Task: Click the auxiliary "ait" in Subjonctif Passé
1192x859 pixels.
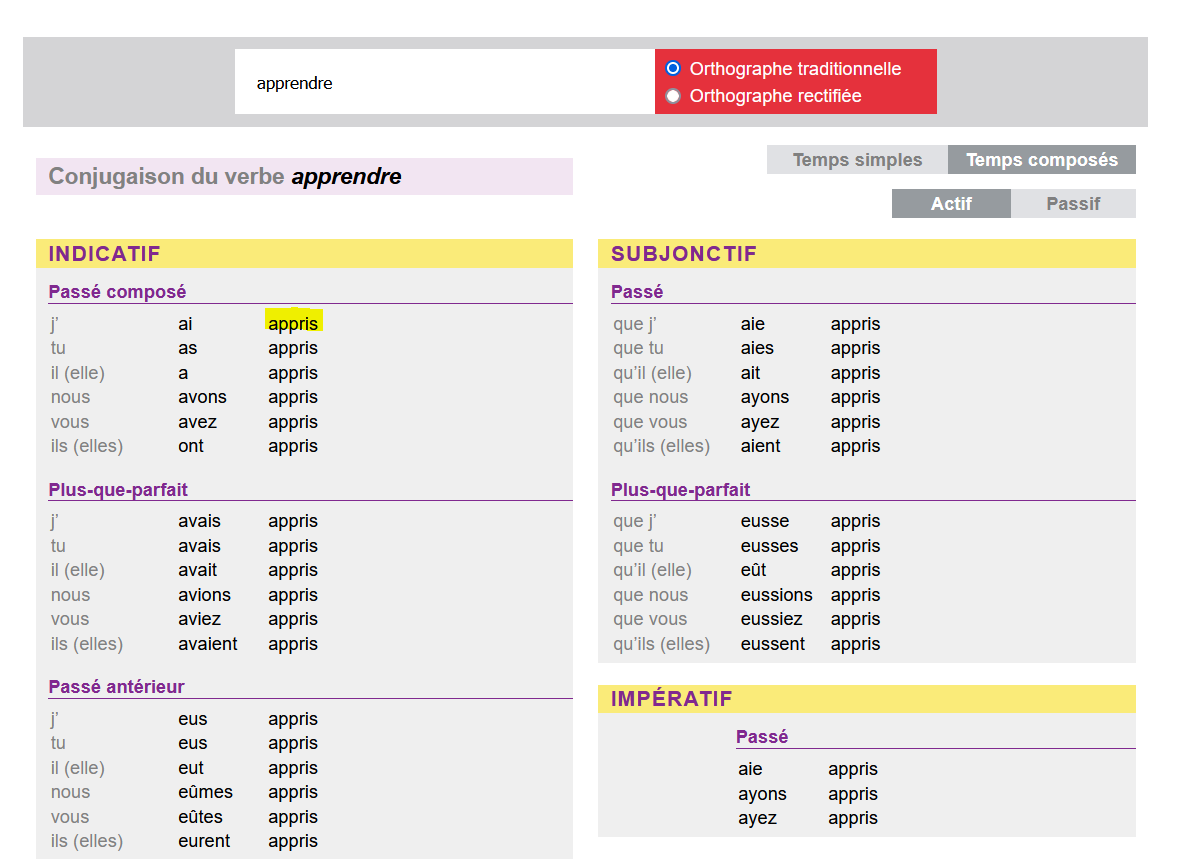Action: (x=750, y=373)
